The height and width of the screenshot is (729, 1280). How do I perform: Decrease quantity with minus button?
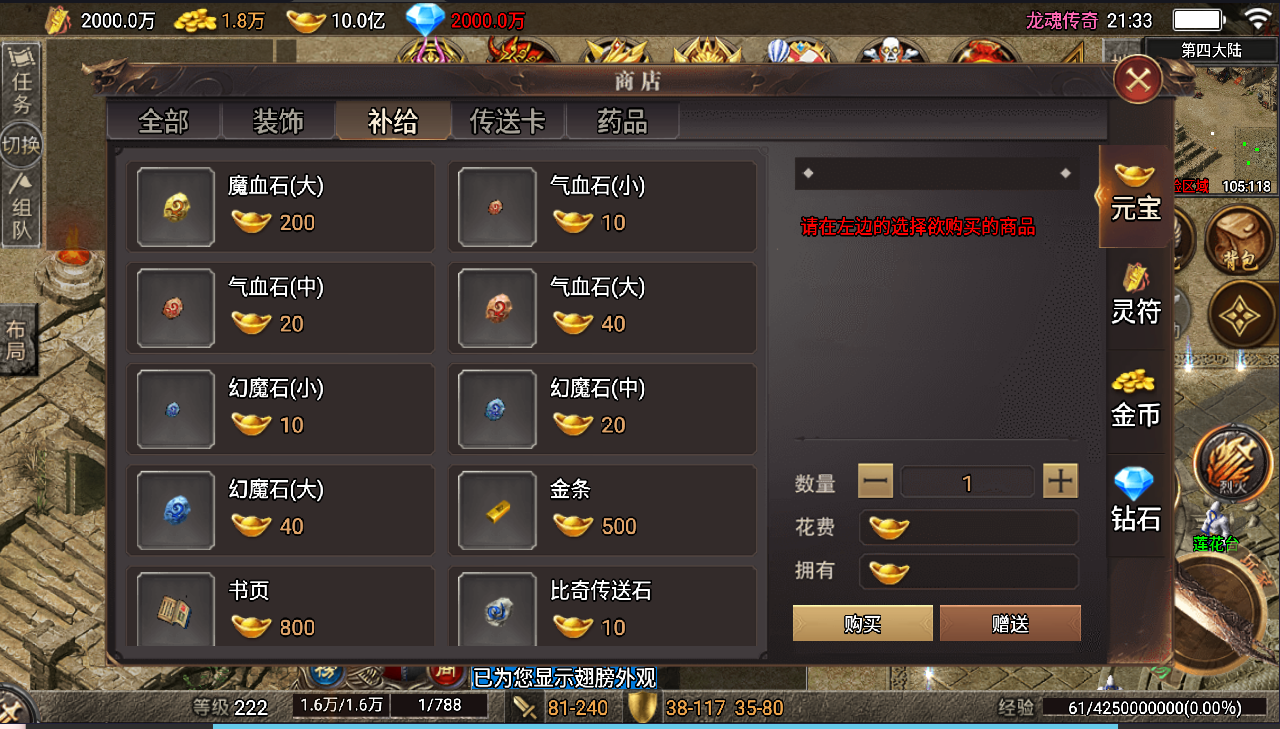coord(875,482)
